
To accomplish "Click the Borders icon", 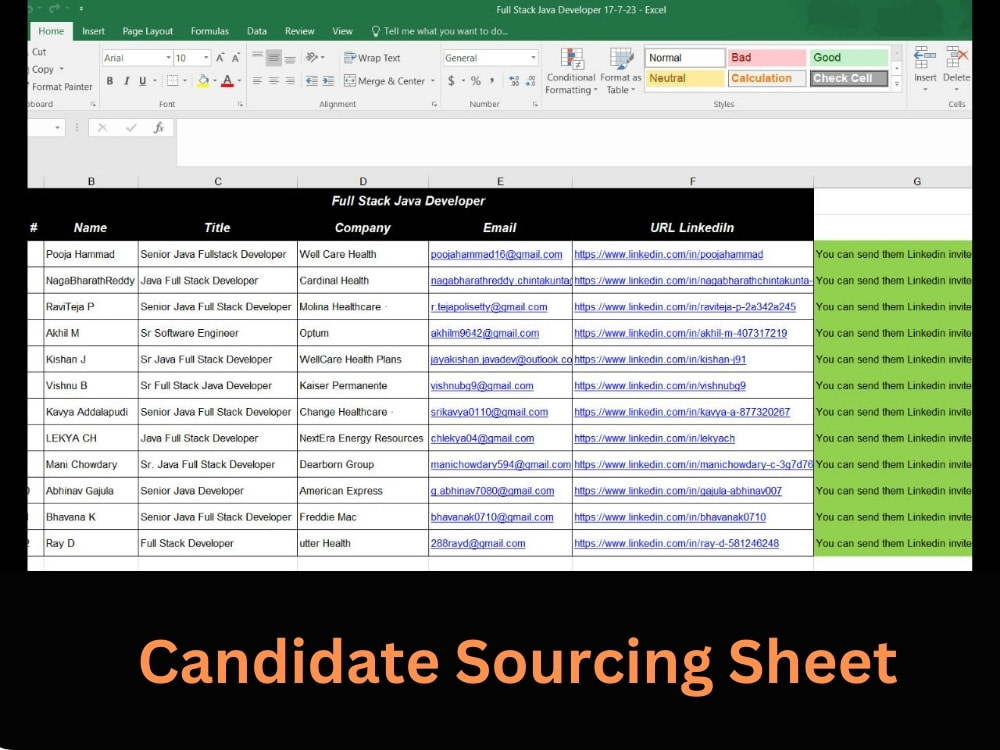I will point(172,81).
